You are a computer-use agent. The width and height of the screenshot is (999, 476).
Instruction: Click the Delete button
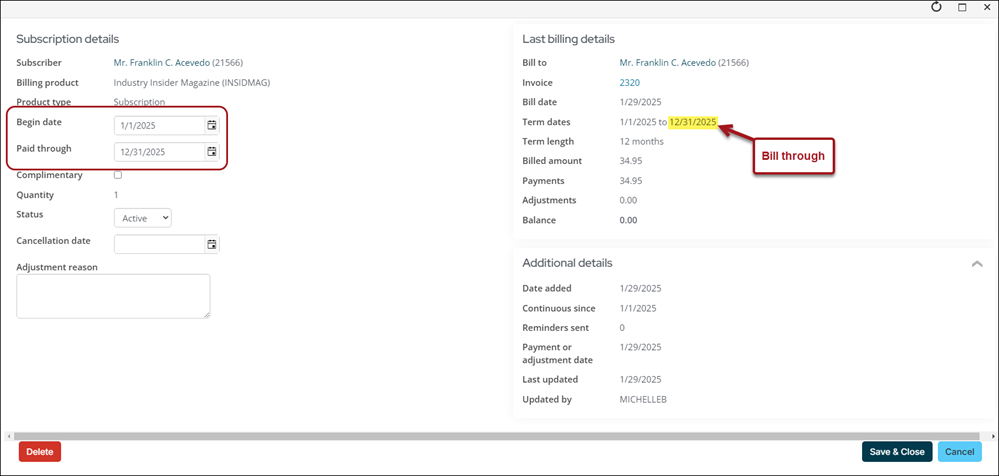click(40, 452)
